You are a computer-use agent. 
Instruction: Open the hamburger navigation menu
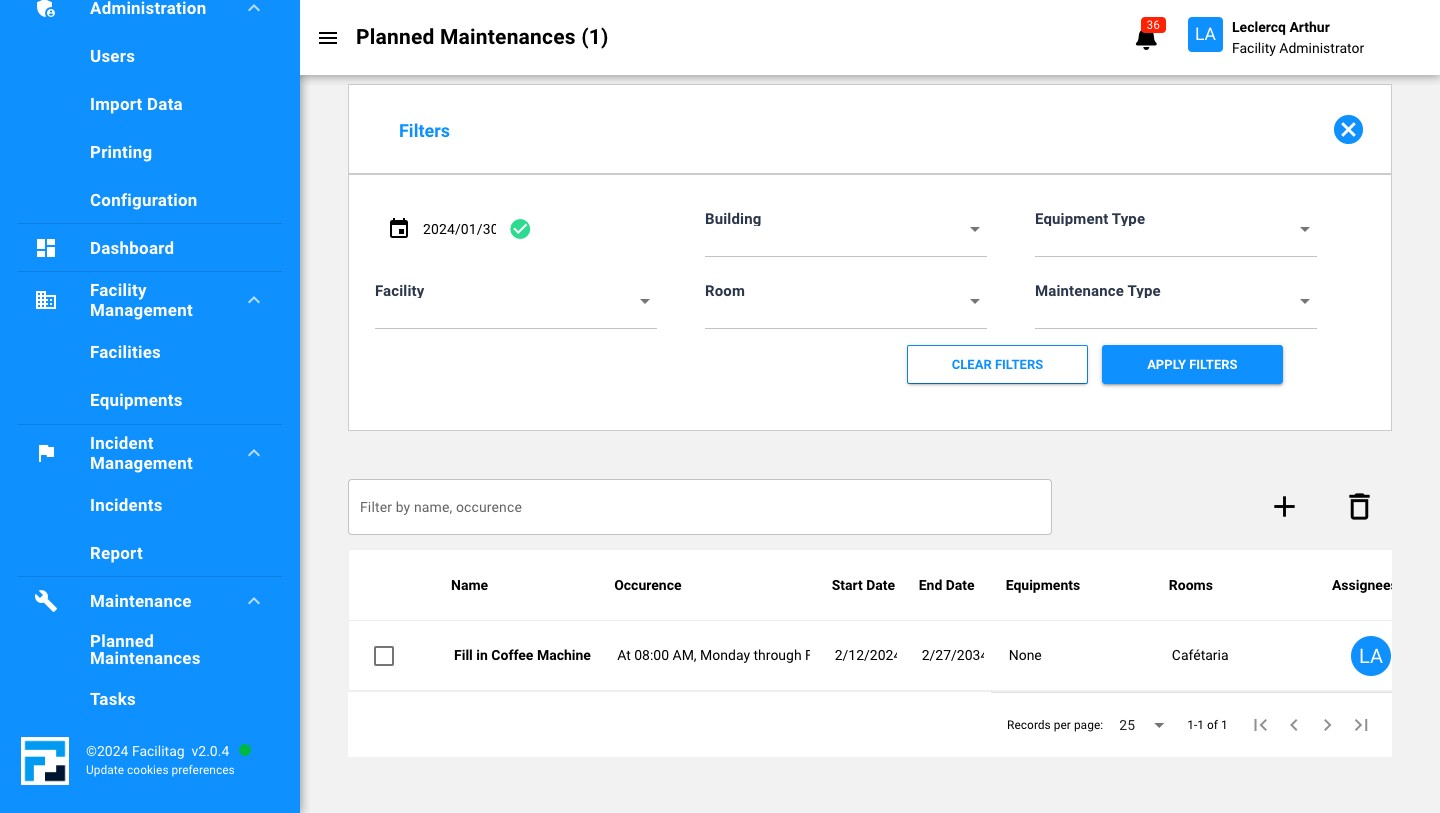point(327,38)
